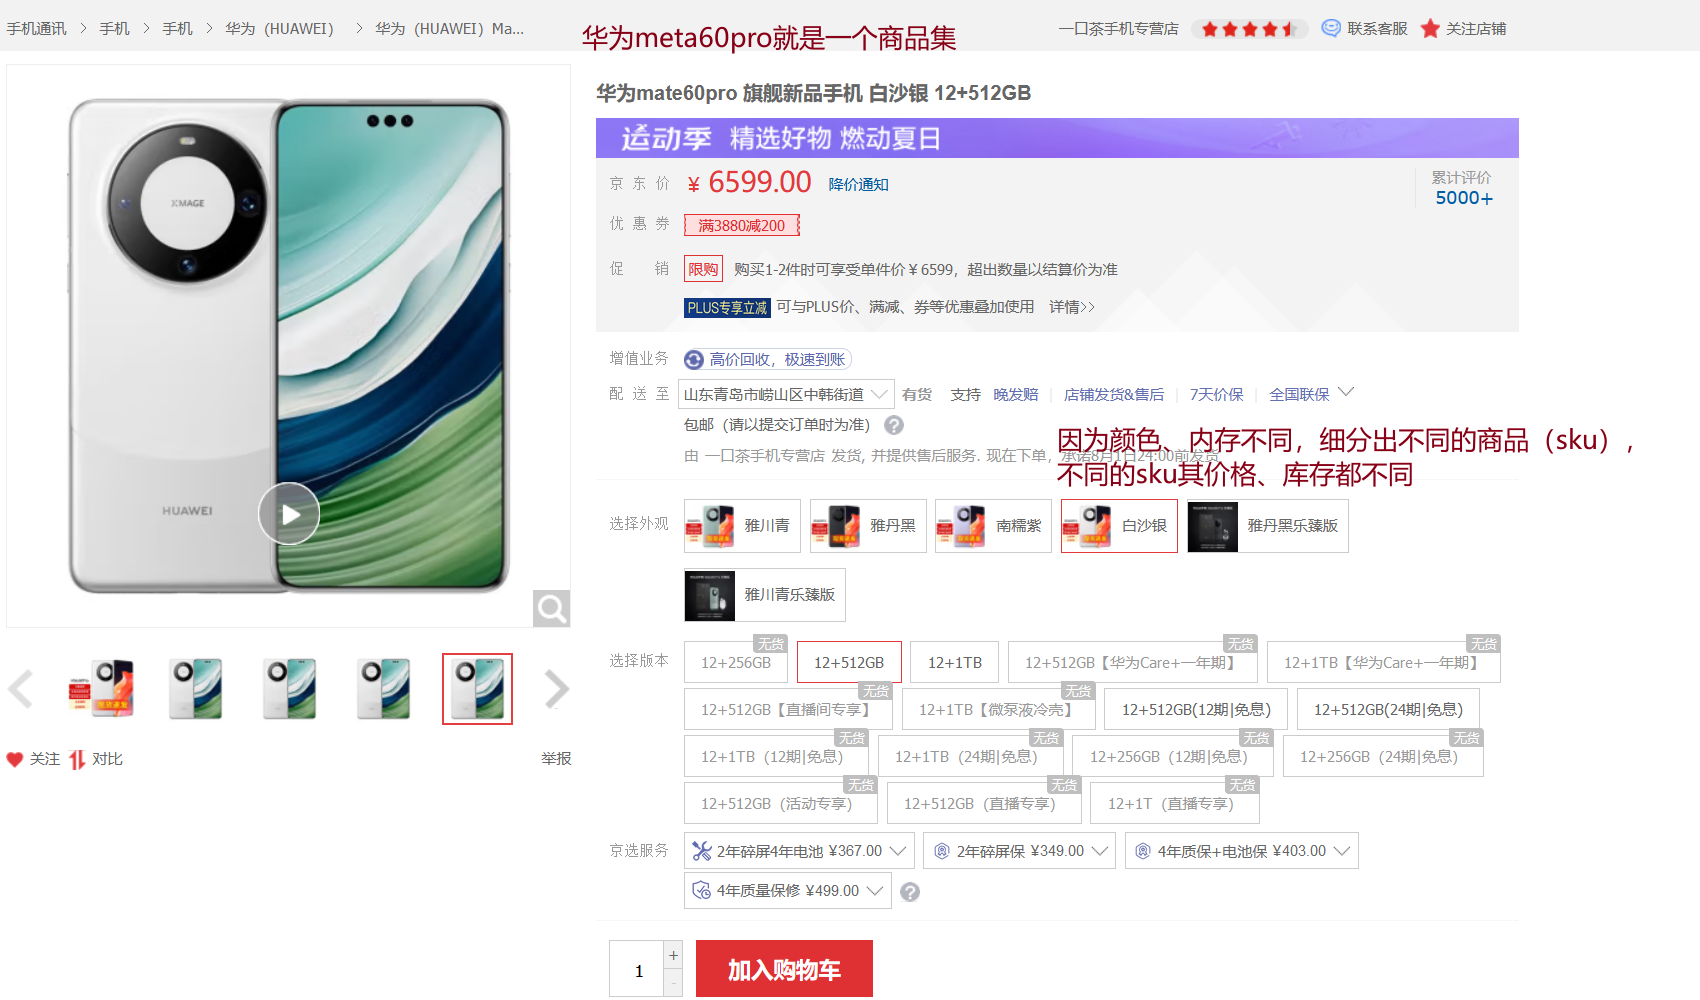Play the product video
Image resolution: width=1700 pixels, height=1000 pixels.
click(289, 514)
